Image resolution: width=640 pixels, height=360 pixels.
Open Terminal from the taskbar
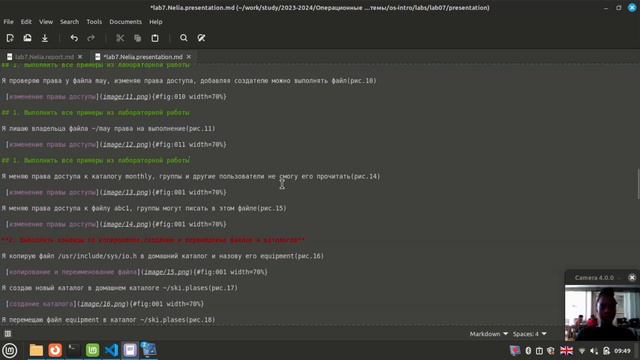74,350
